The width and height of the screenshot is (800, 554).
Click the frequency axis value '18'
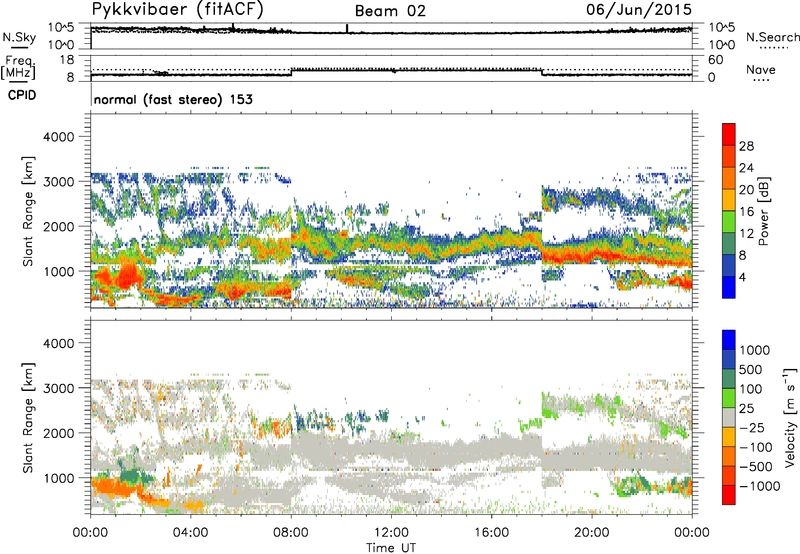click(x=66, y=60)
